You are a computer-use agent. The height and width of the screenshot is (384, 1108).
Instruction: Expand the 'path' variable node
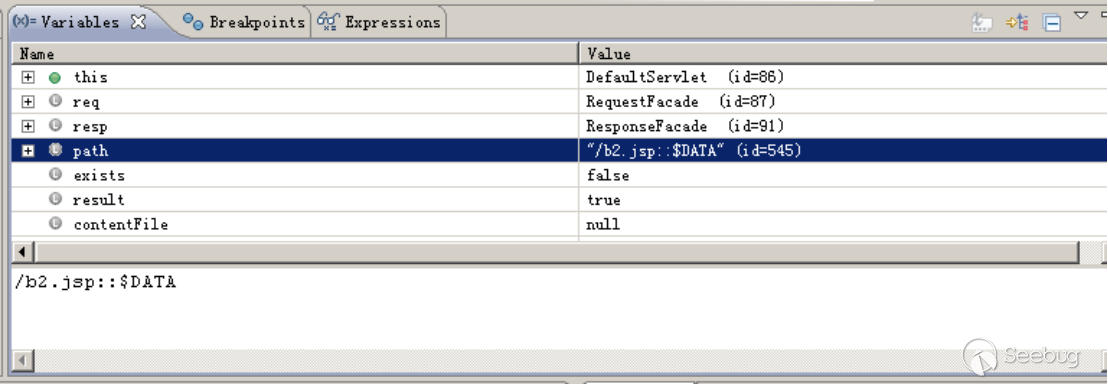pos(28,151)
